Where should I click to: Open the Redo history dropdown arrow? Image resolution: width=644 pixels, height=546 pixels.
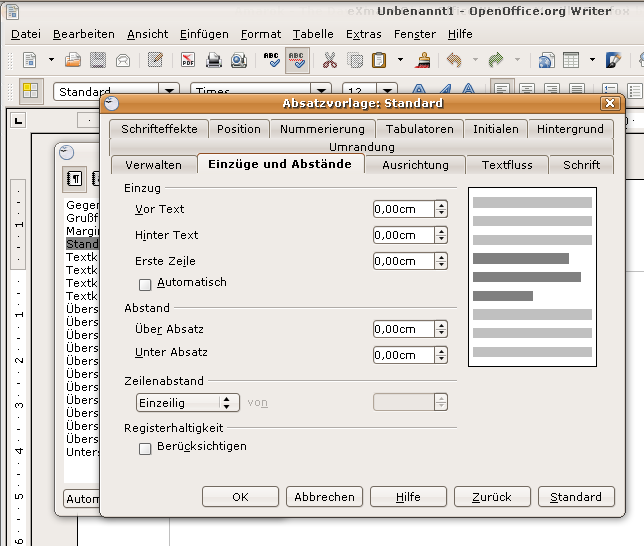[518, 60]
